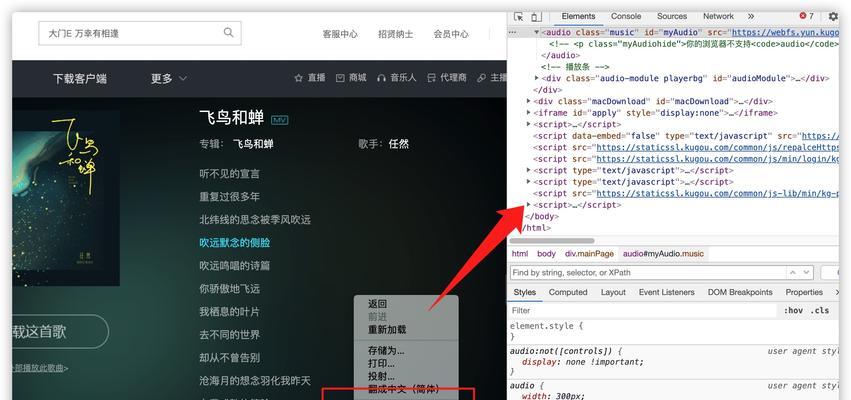Viewport: 851px width, 400px height.
Task: Expand the iframe apply node
Action: pos(529,113)
